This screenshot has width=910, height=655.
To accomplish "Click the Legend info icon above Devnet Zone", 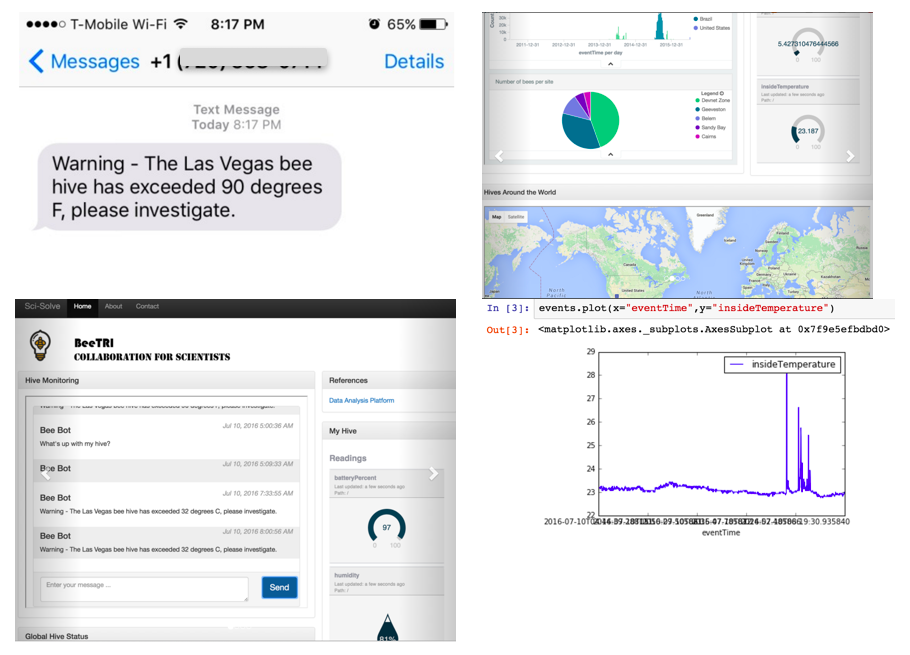I will (721, 93).
